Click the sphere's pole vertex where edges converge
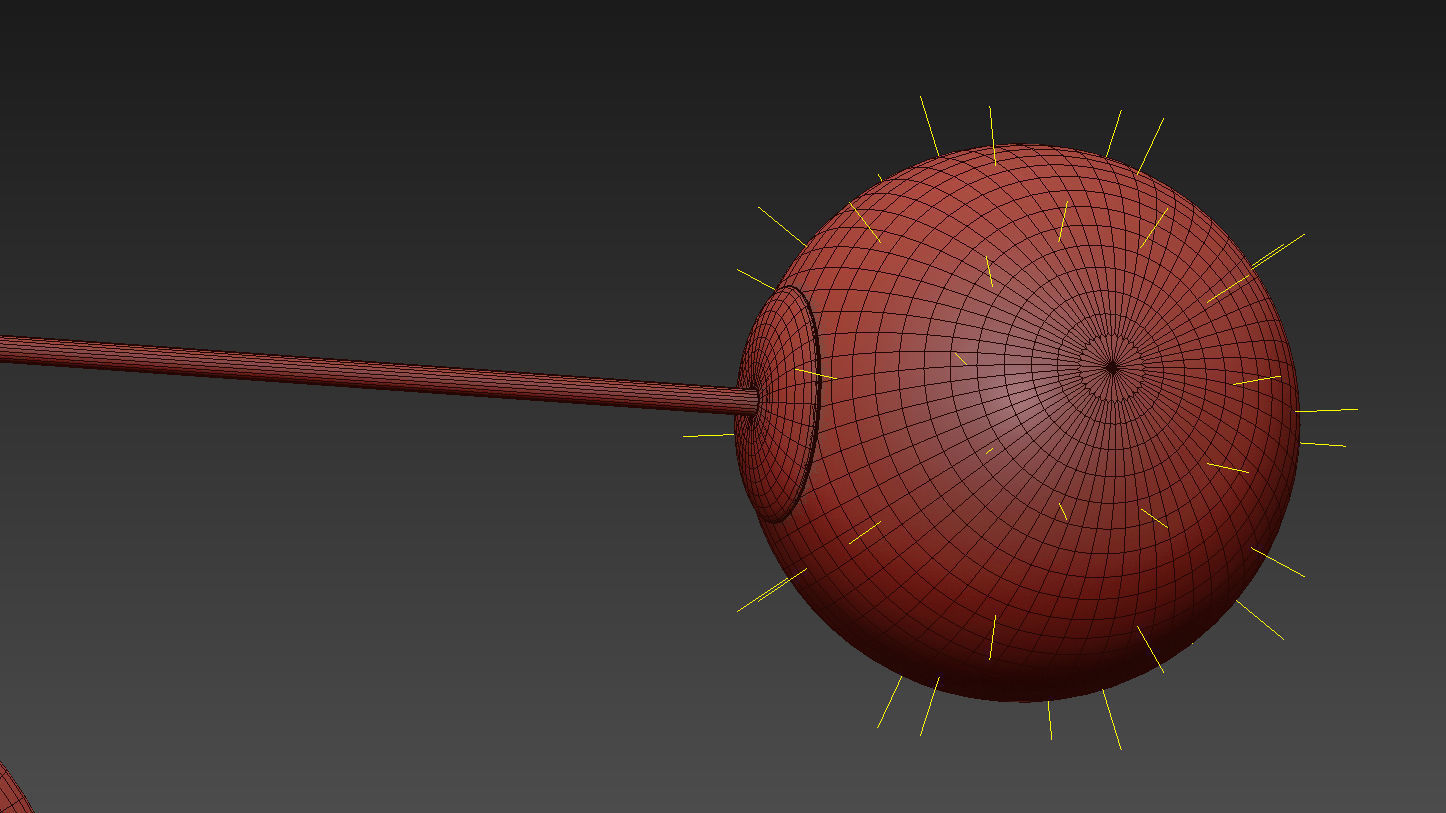The image size is (1446, 813). point(1112,367)
